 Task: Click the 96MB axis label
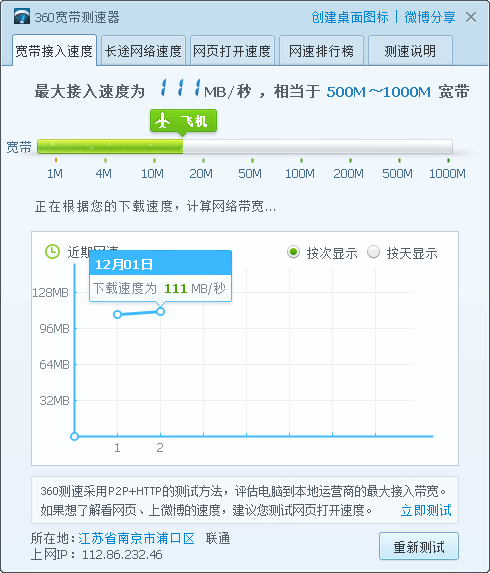[54, 329]
